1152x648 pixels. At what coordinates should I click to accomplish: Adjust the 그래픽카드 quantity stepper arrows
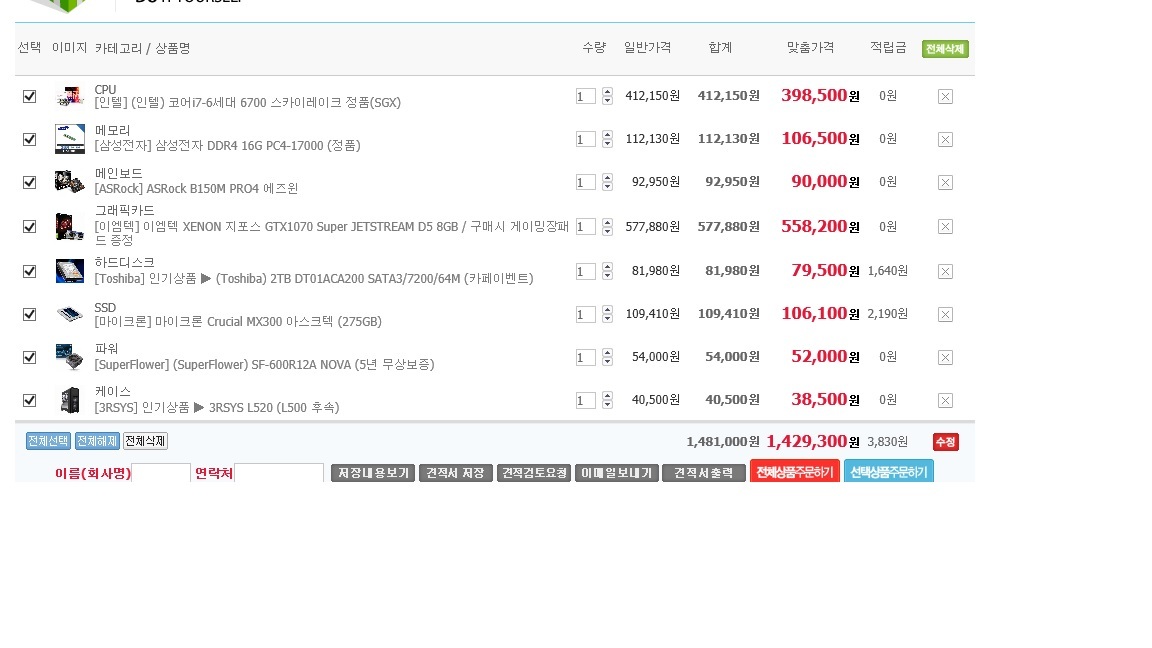pyautogui.click(x=607, y=227)
